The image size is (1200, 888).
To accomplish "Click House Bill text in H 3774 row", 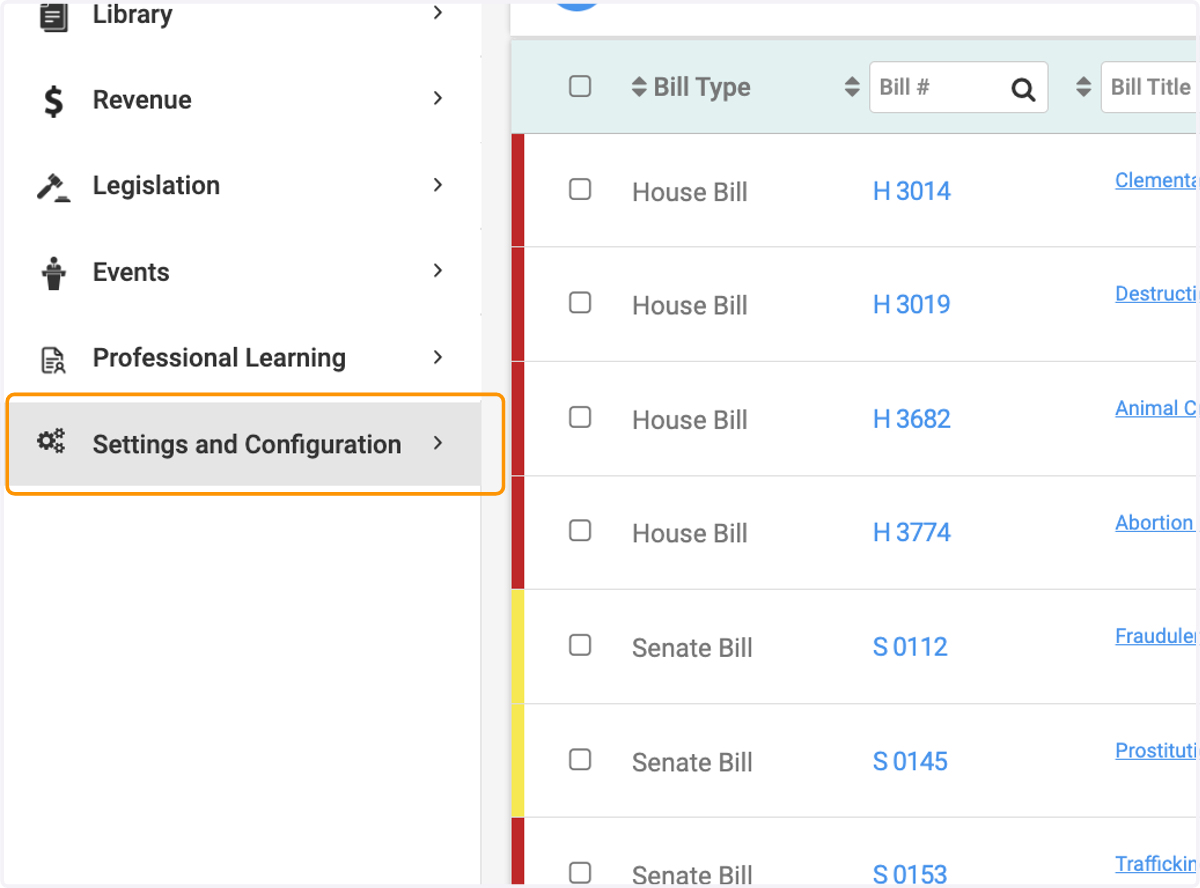I will (x=690, y=533).
